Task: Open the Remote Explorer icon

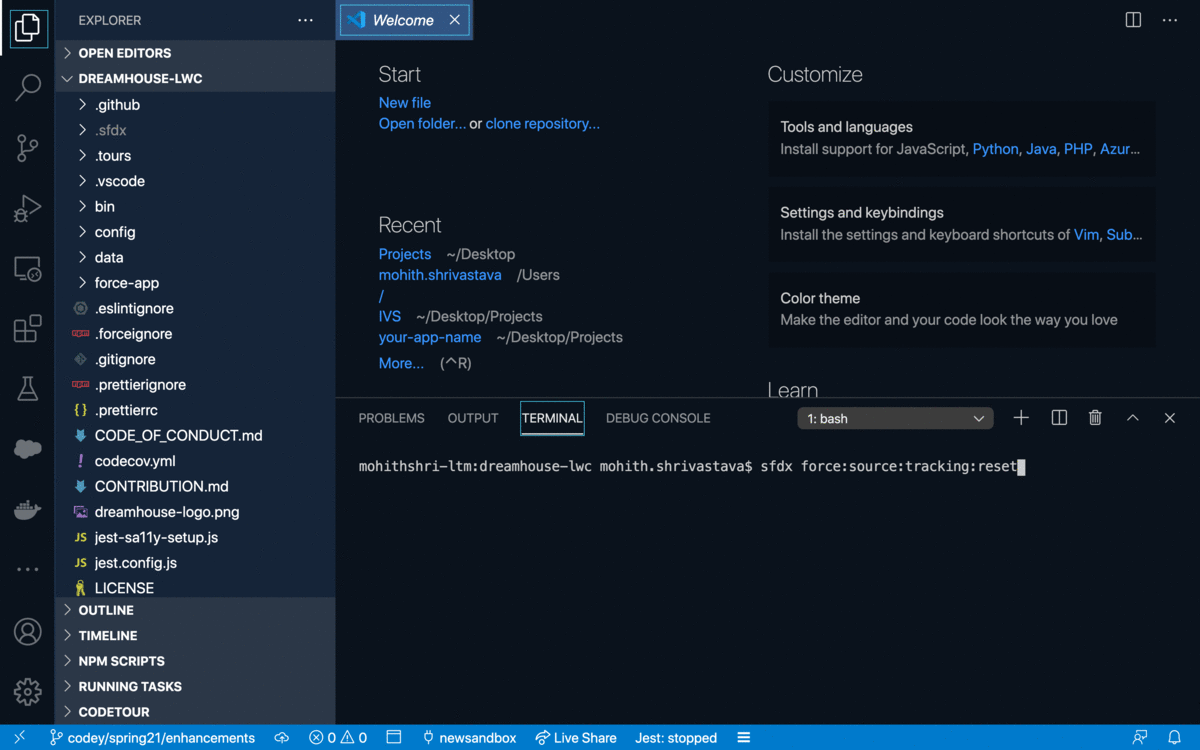Action: pyautogui.click(x=28, y=269)
